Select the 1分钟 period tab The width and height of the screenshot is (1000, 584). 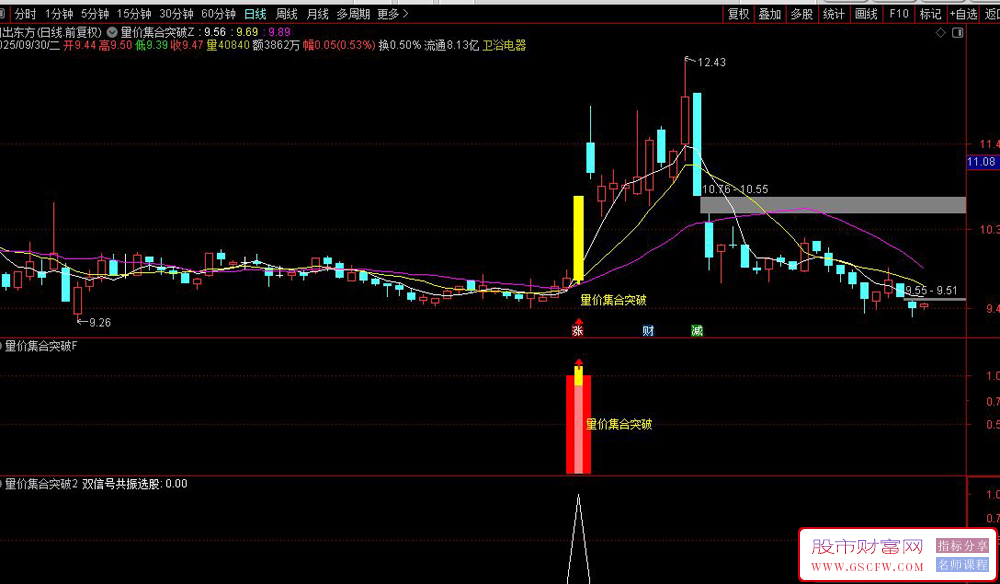pyautogui.click(x=59, y=13)
